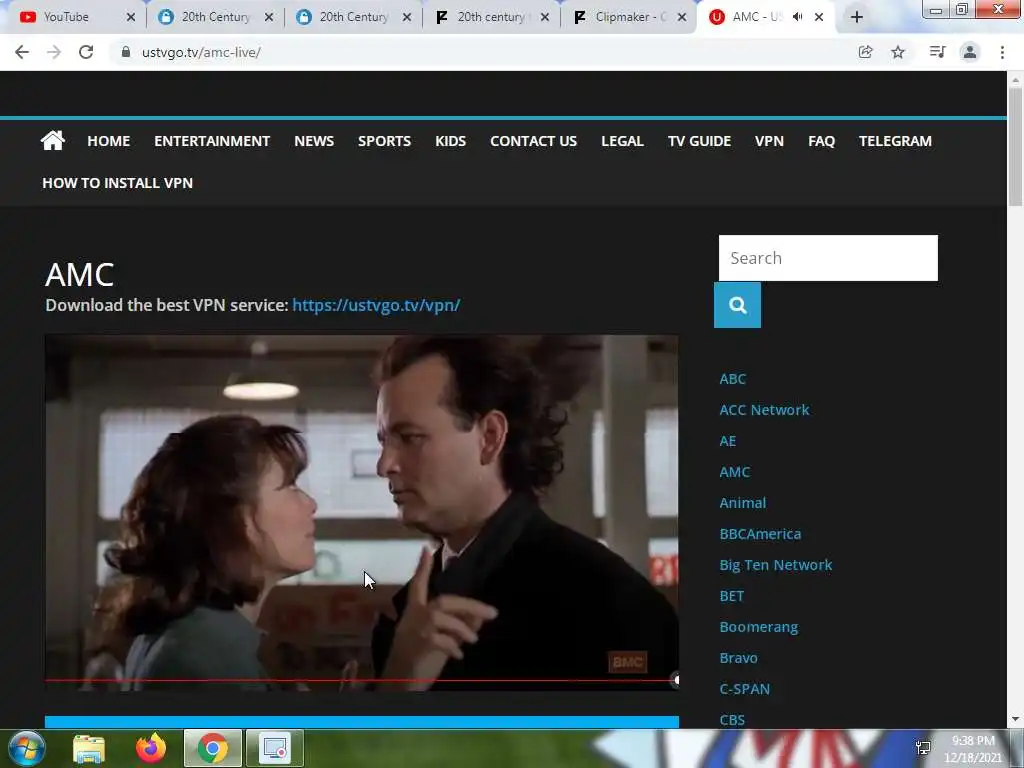Click the screen recorder taskbar icon
1024x768 pixels.
click(x=275, y=748)
